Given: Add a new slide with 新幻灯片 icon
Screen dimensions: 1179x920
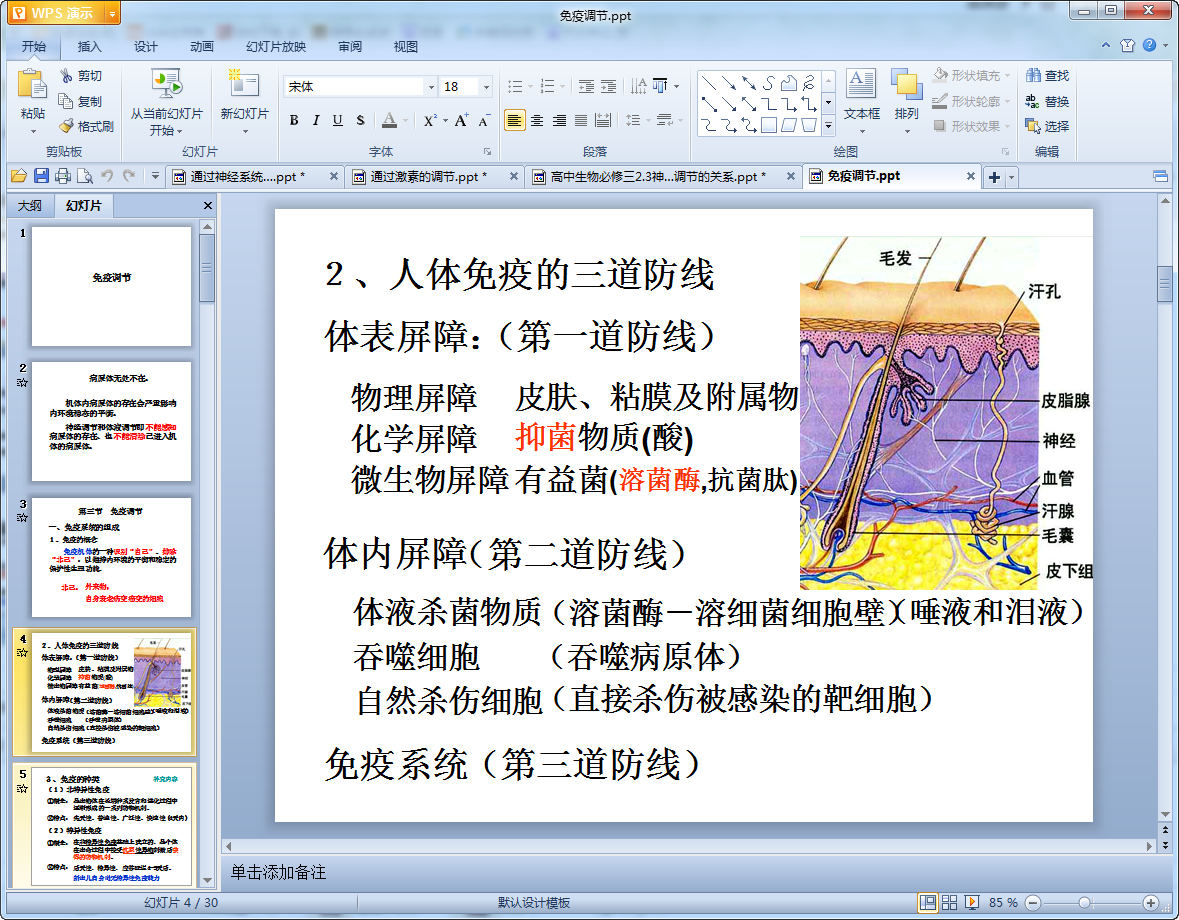Looking at the screenshot, I should pyautogui.click(x=244, y=84).
